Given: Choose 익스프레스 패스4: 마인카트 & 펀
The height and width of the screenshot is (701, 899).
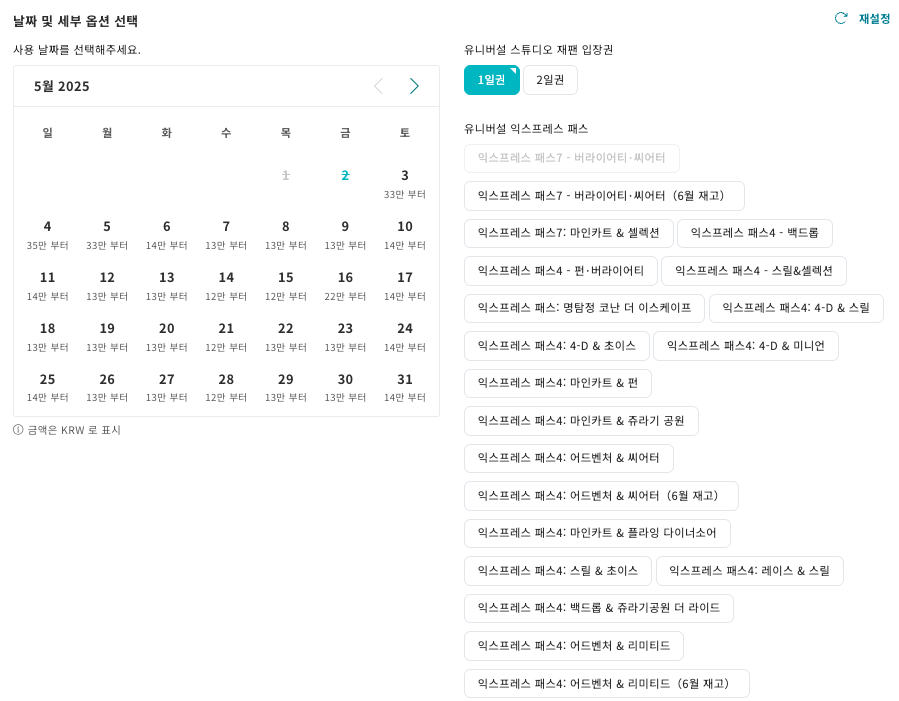Looking at the screenshot, I should click(x=557, y=383).
